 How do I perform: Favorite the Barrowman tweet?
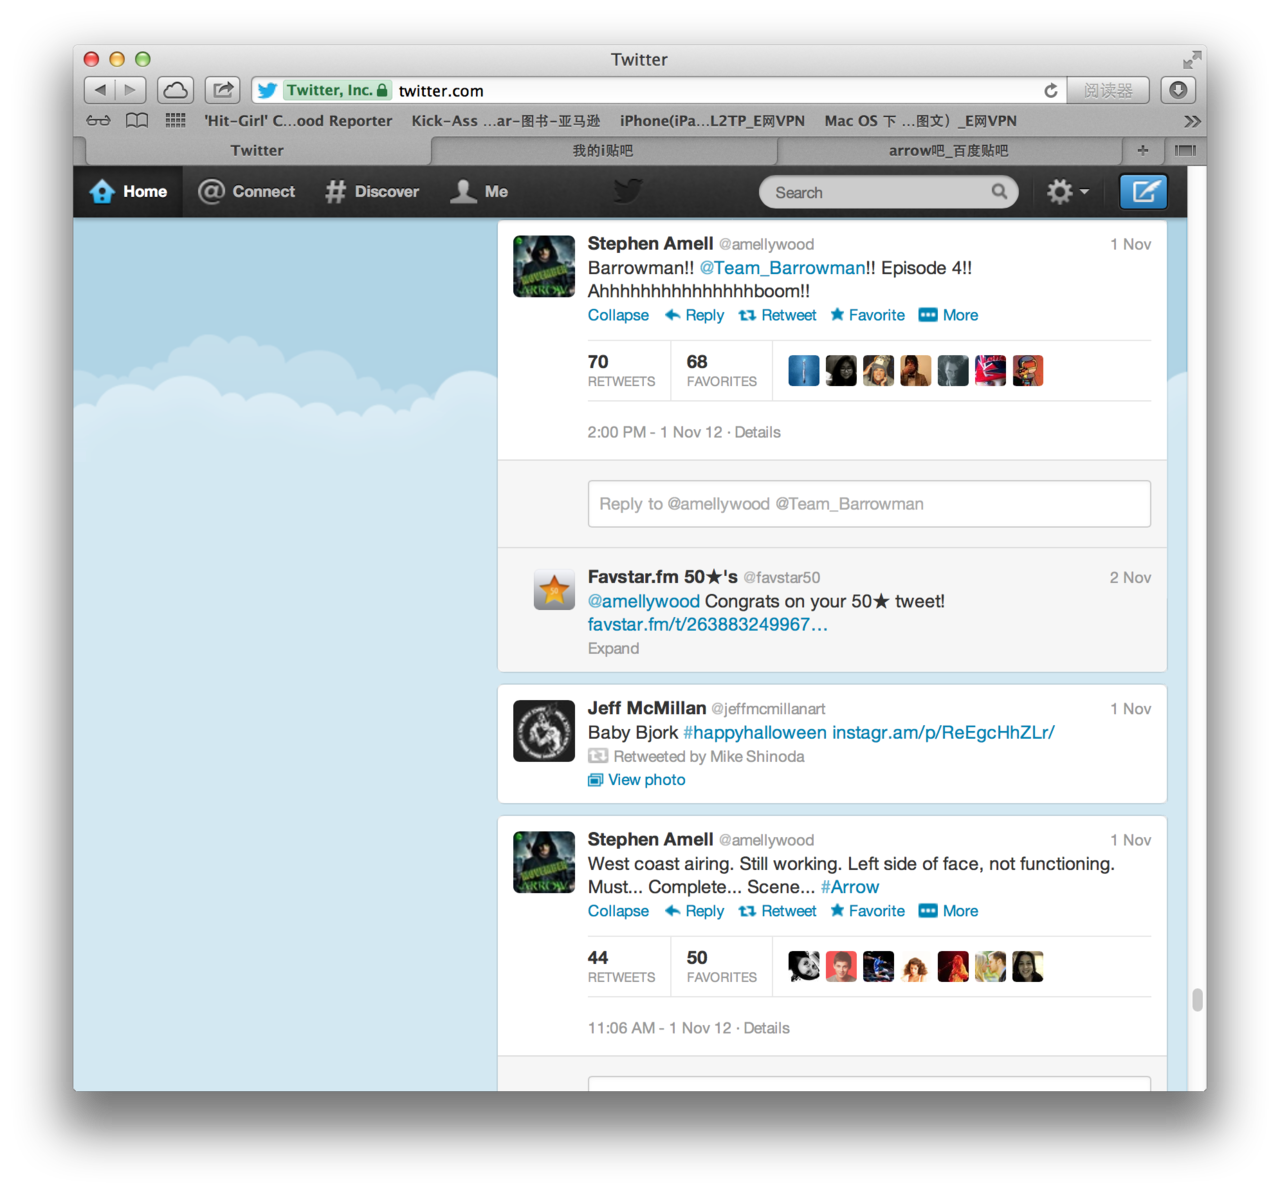(867, 315)
